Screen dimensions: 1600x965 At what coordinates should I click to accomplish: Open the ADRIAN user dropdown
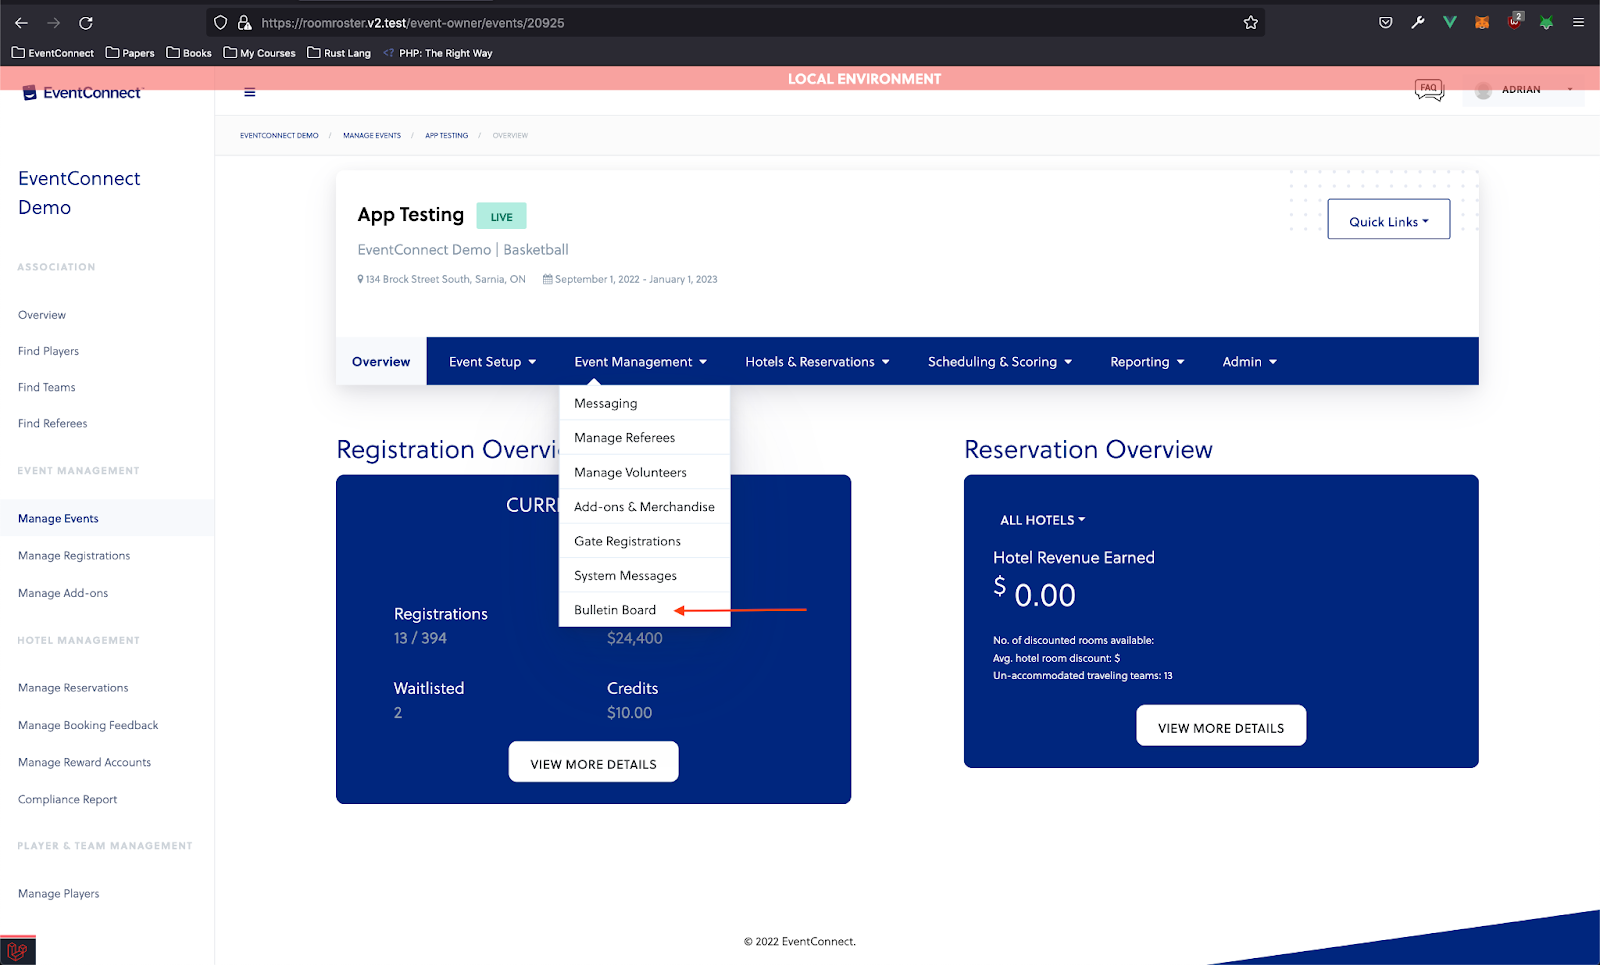tap(1524, 90)
